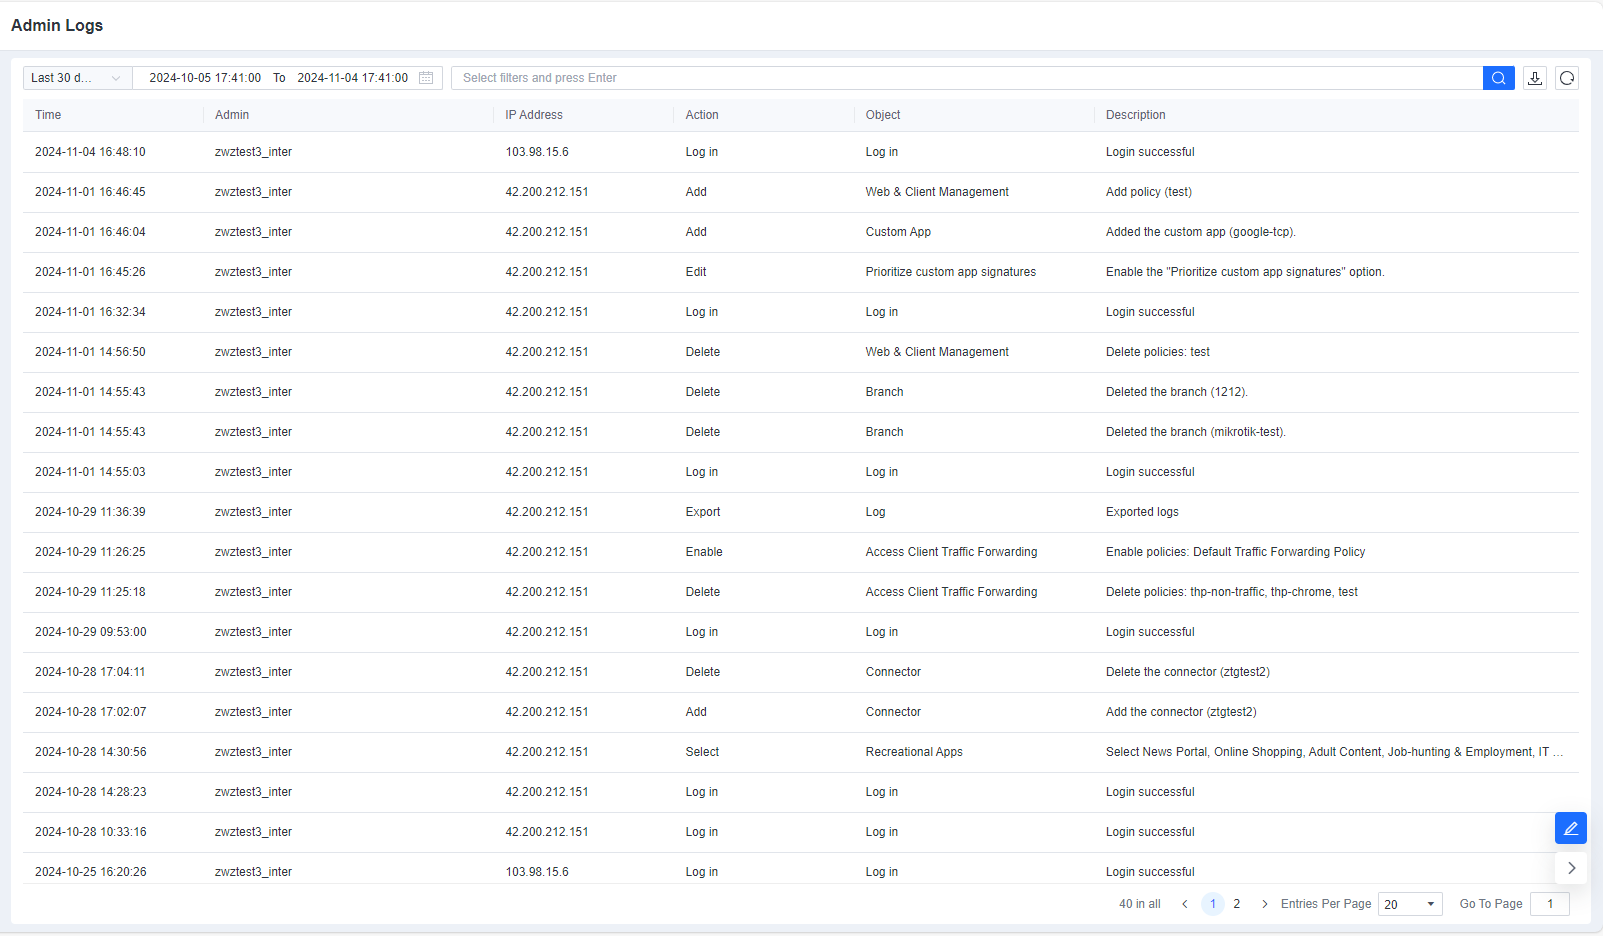Image resolution: width=1603 pixels, height=936 pixels.
Task: Click IP address 103.98.15.6 in first row
Action: (x=537, y=152)
